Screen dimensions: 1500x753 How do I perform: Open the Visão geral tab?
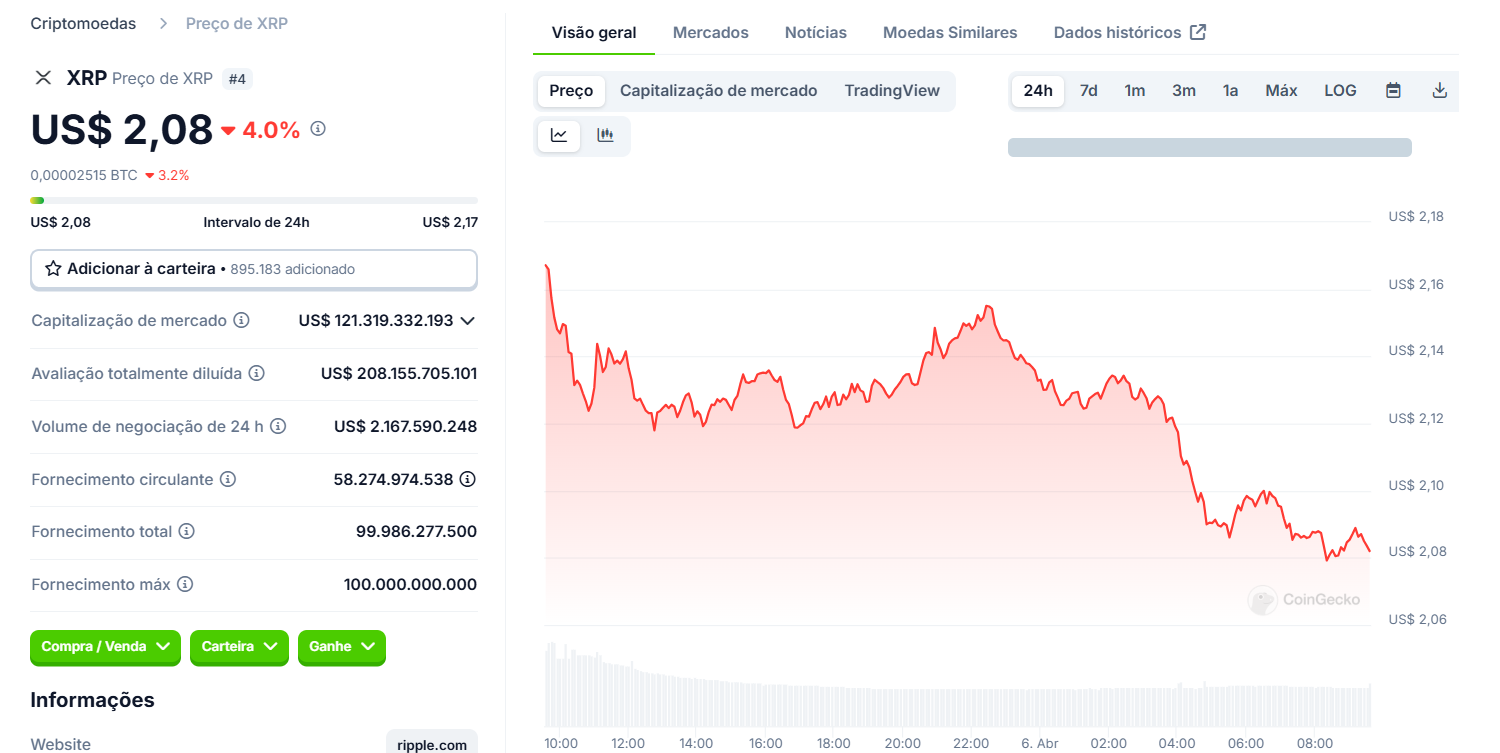point(594,32)
